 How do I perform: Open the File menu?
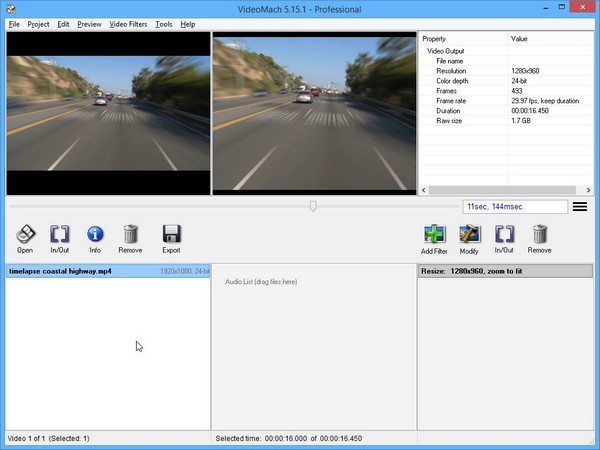click(14, 24)
